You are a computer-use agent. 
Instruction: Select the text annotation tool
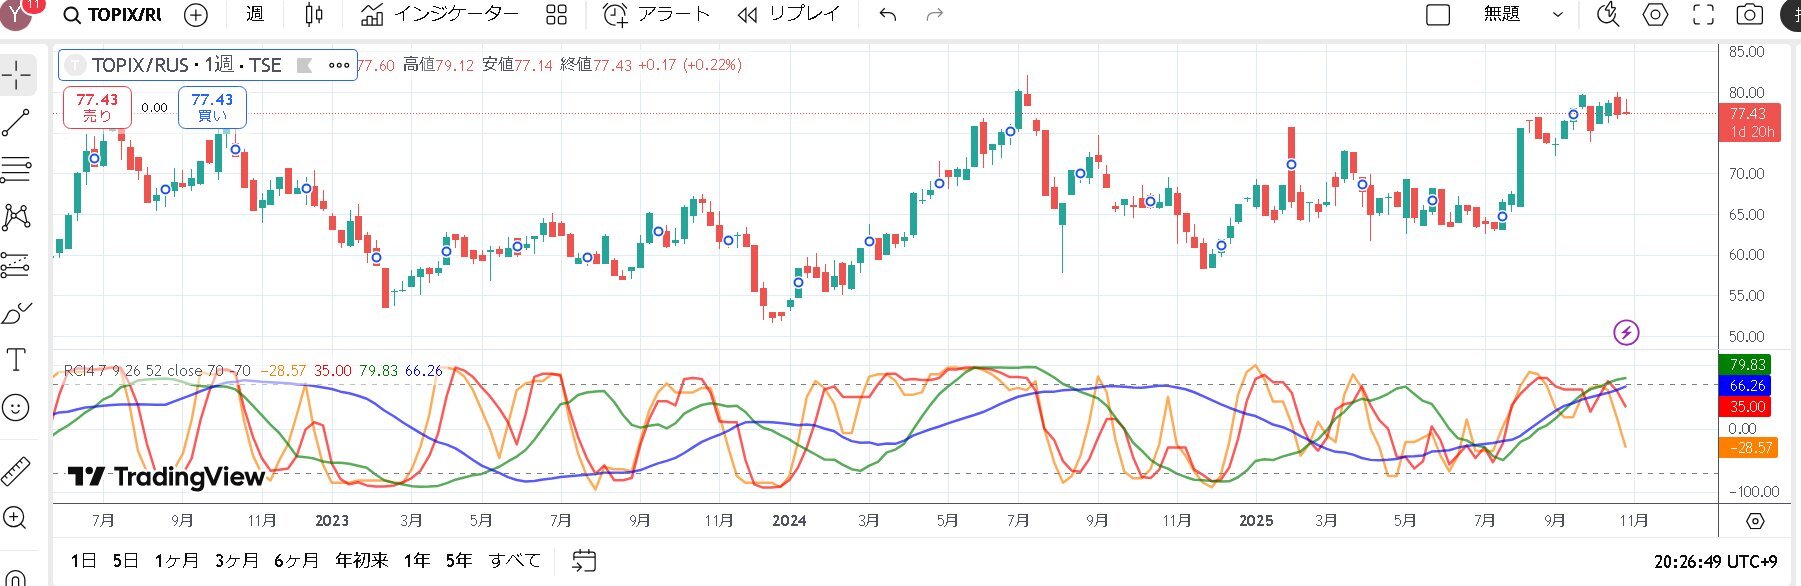tap(16, 360)
